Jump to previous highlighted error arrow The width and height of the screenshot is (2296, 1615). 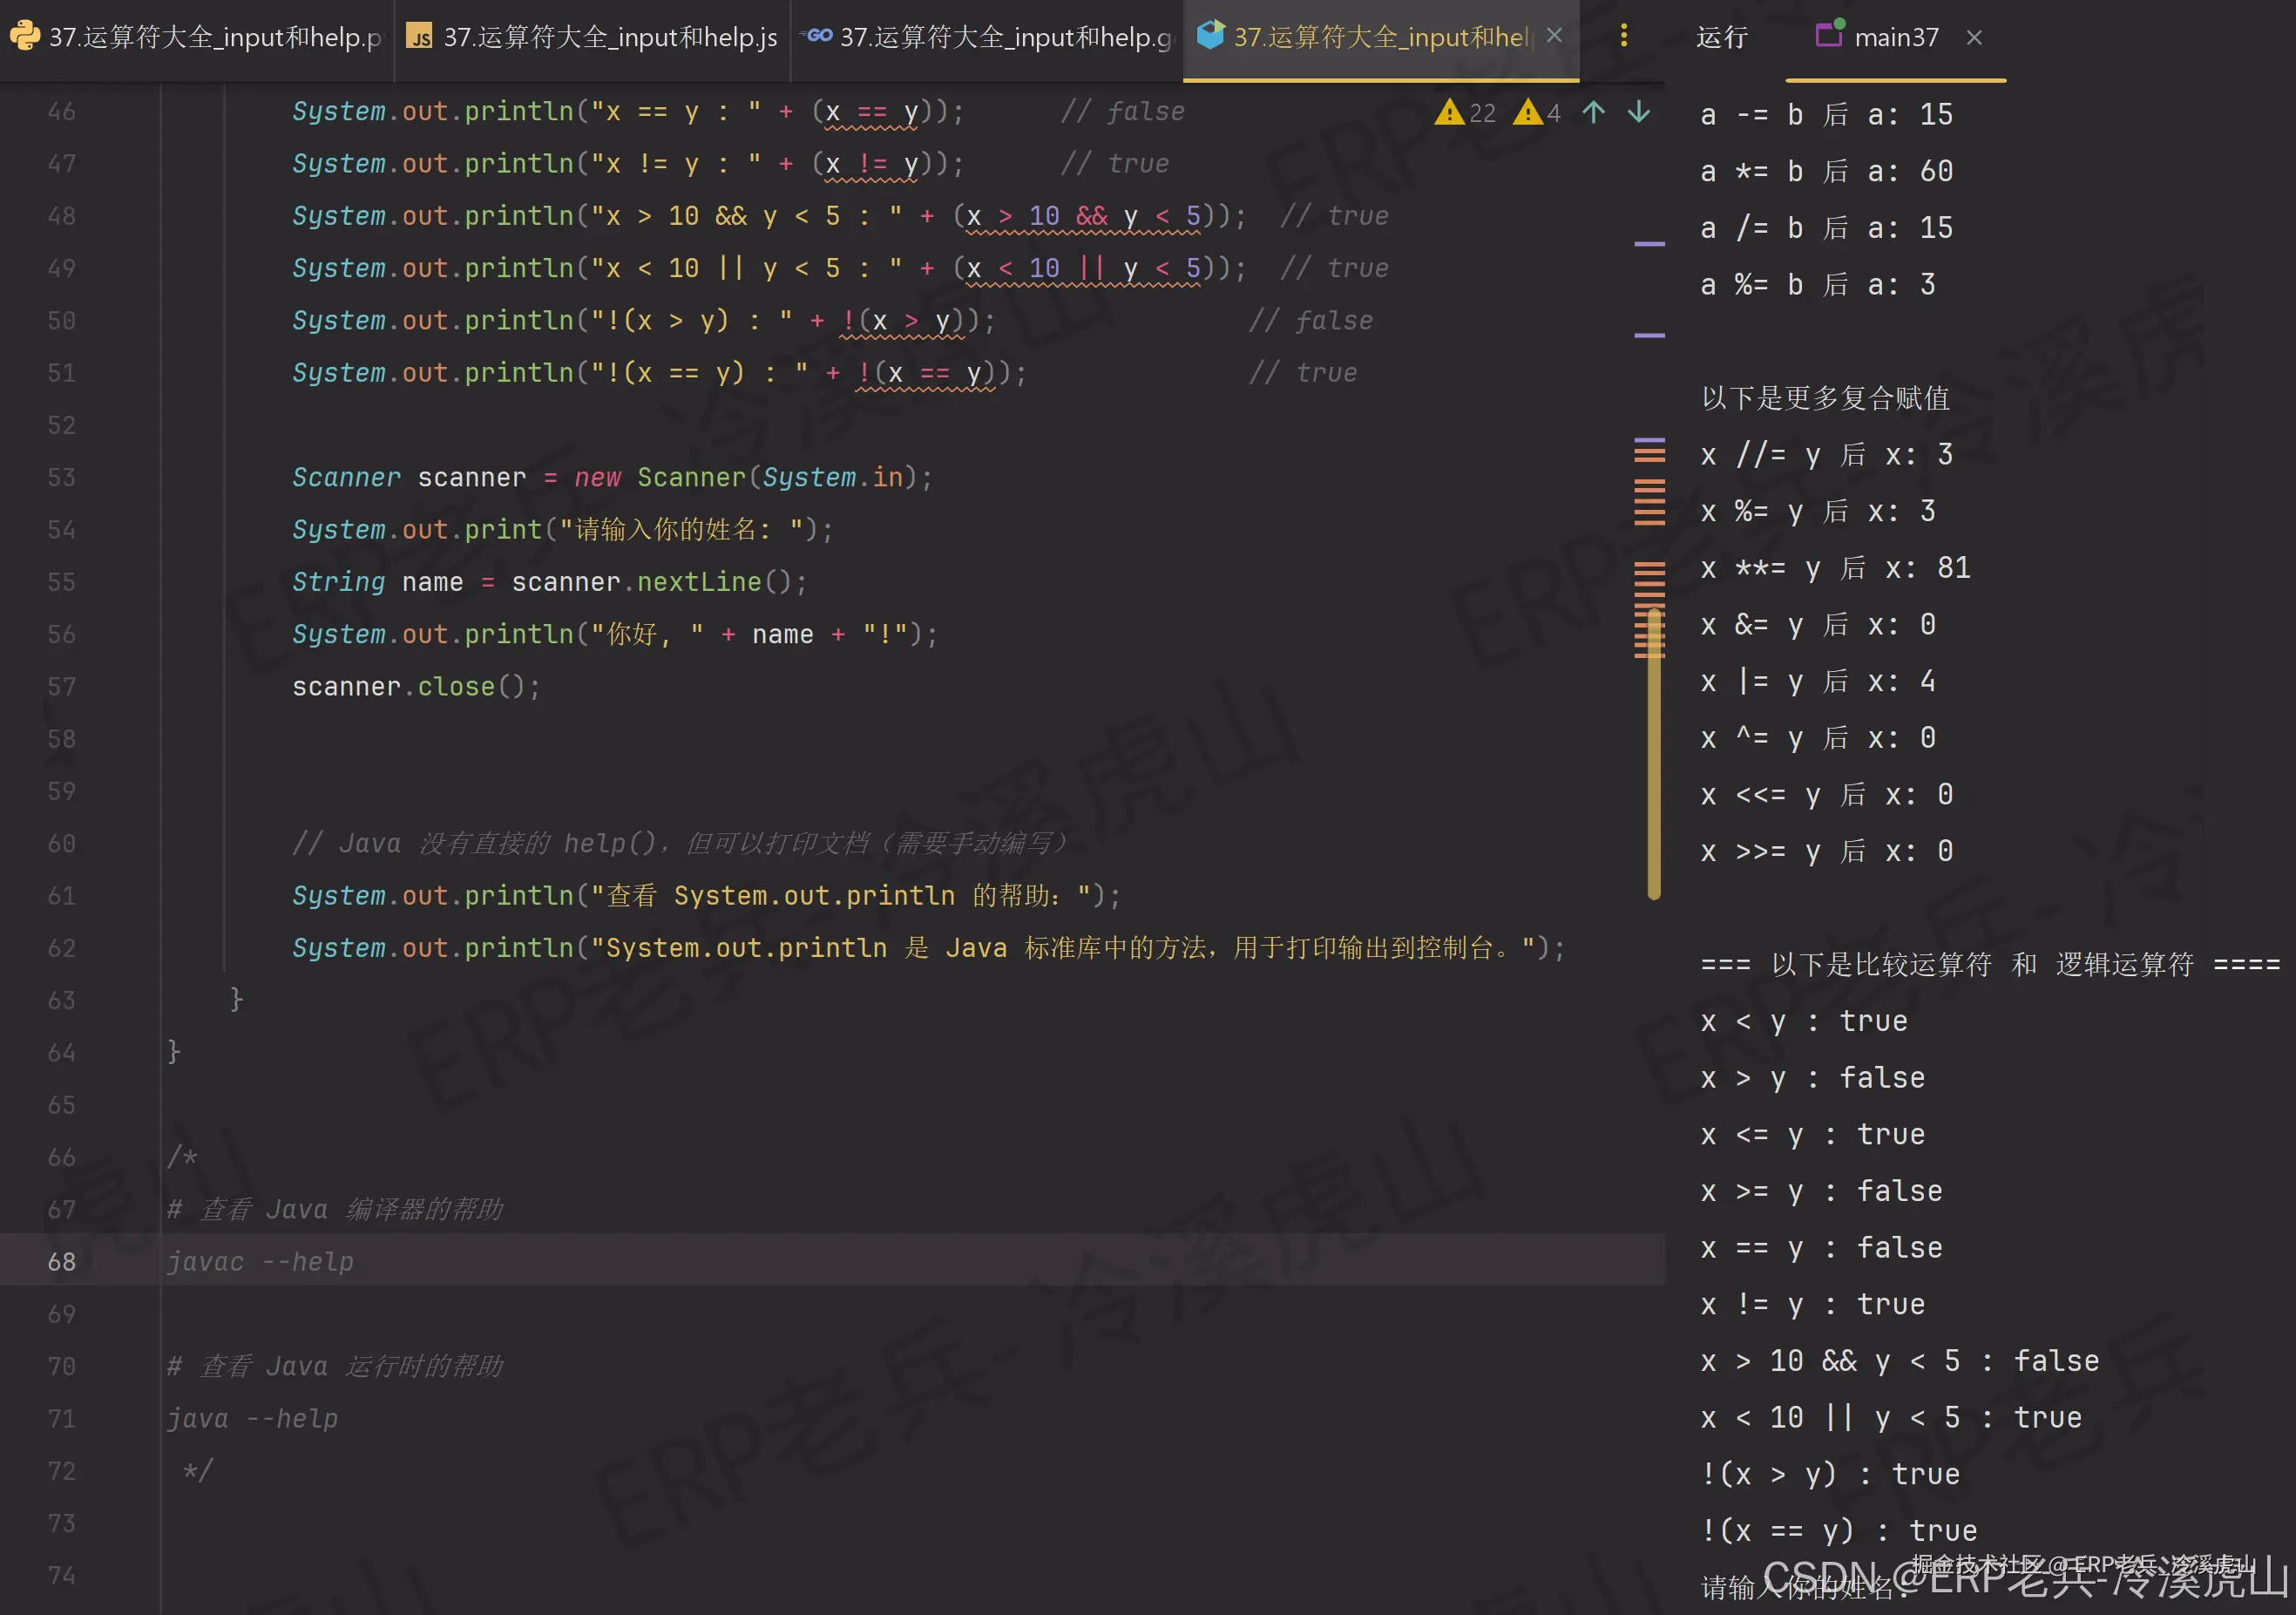point(1594,112)
